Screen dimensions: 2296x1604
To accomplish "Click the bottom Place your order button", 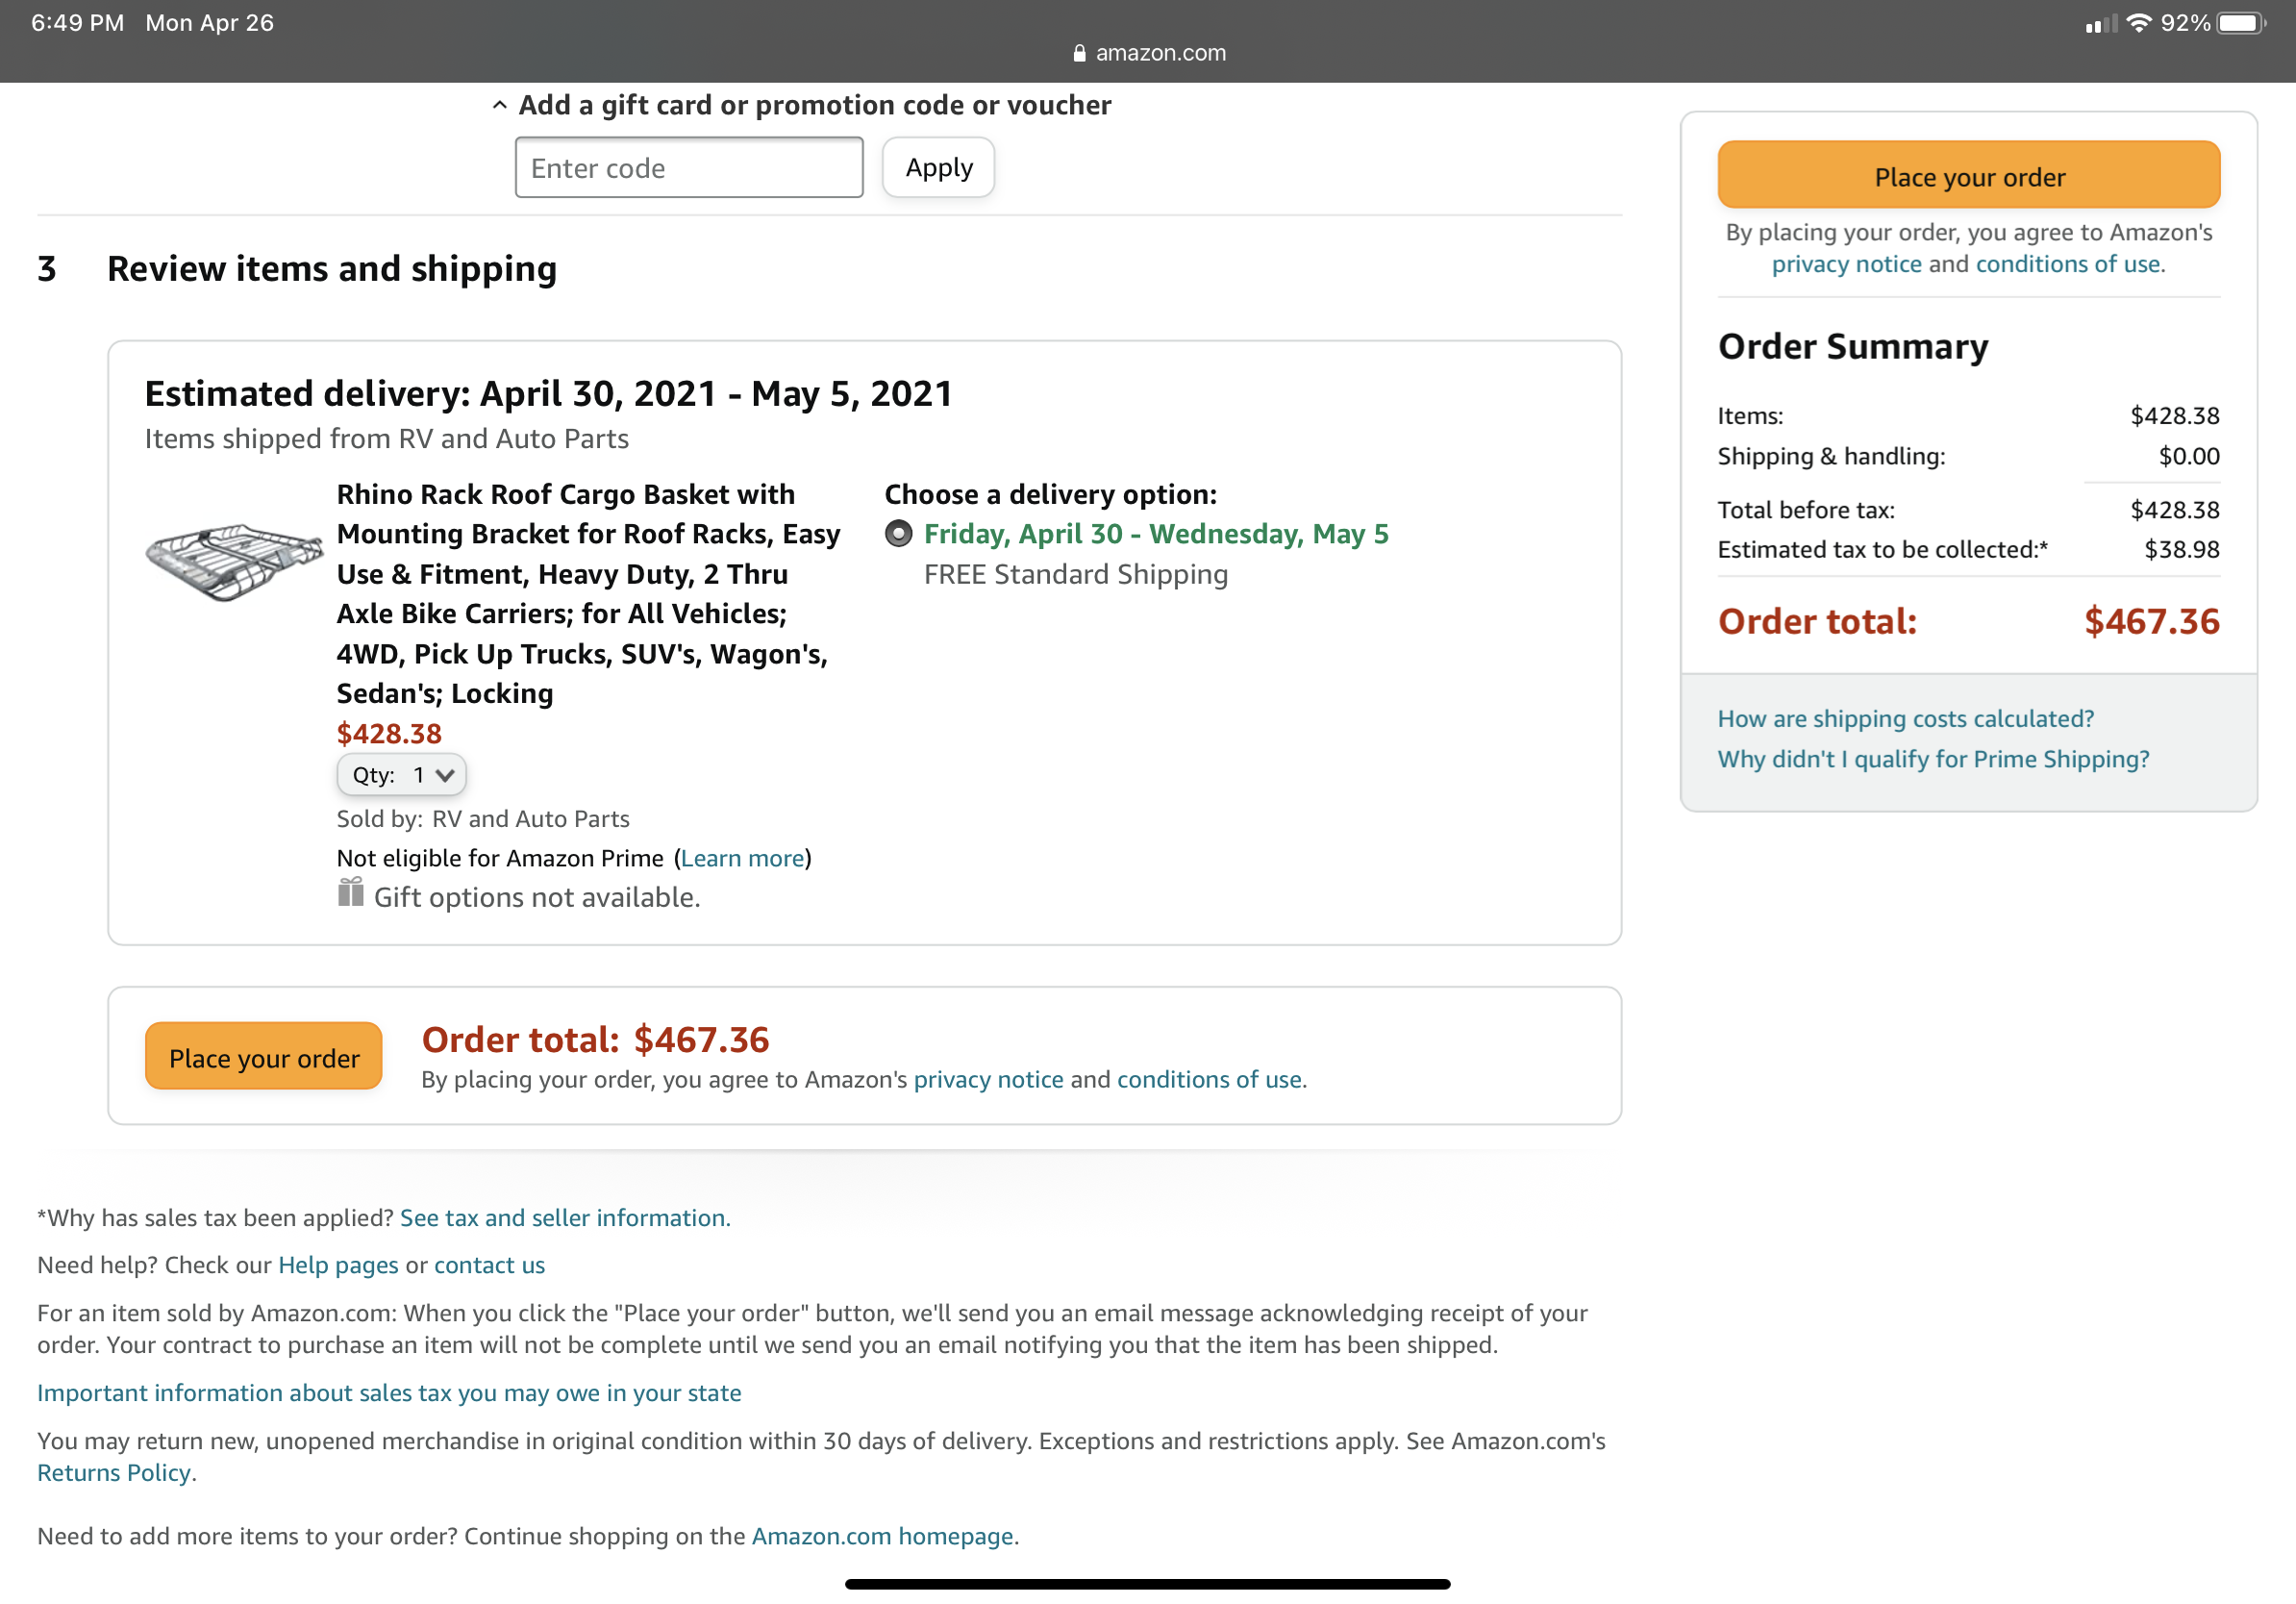I will pos(264,1057).
